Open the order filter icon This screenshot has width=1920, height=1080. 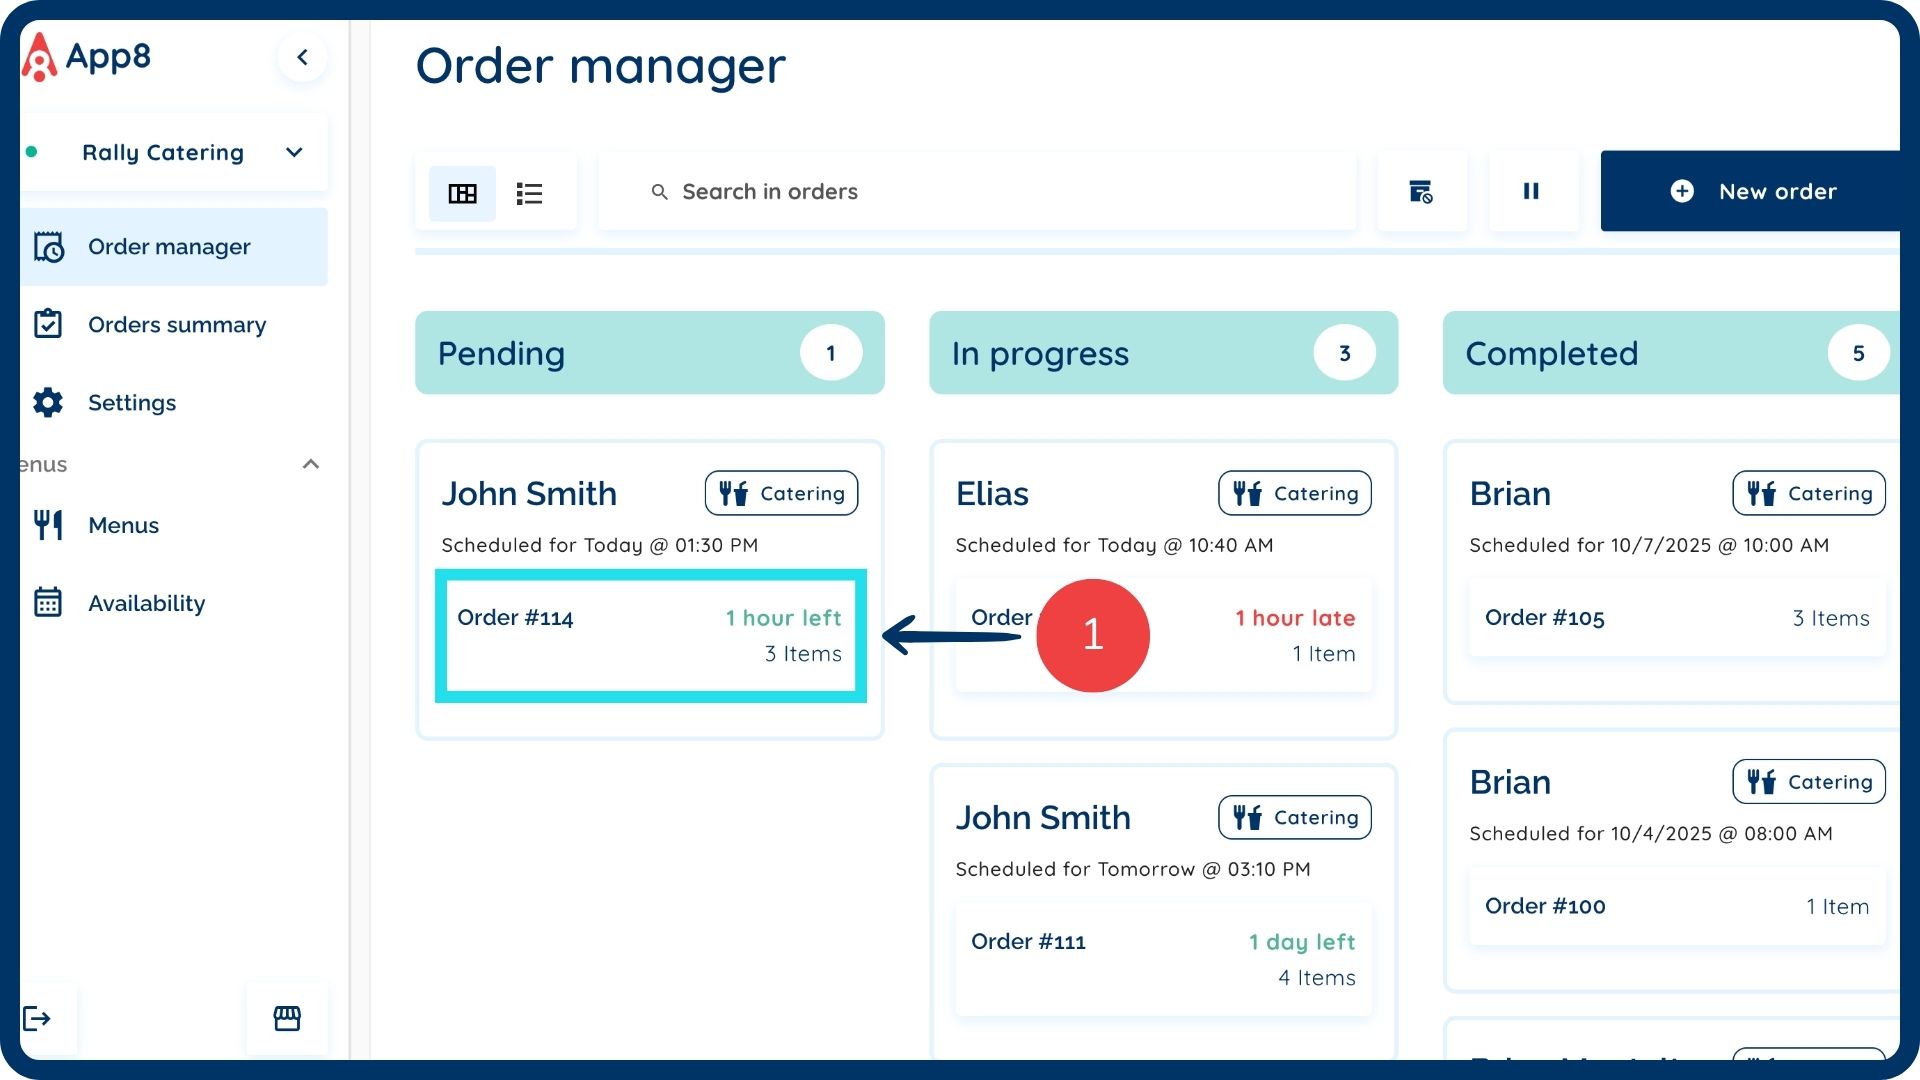point(1420,191)
